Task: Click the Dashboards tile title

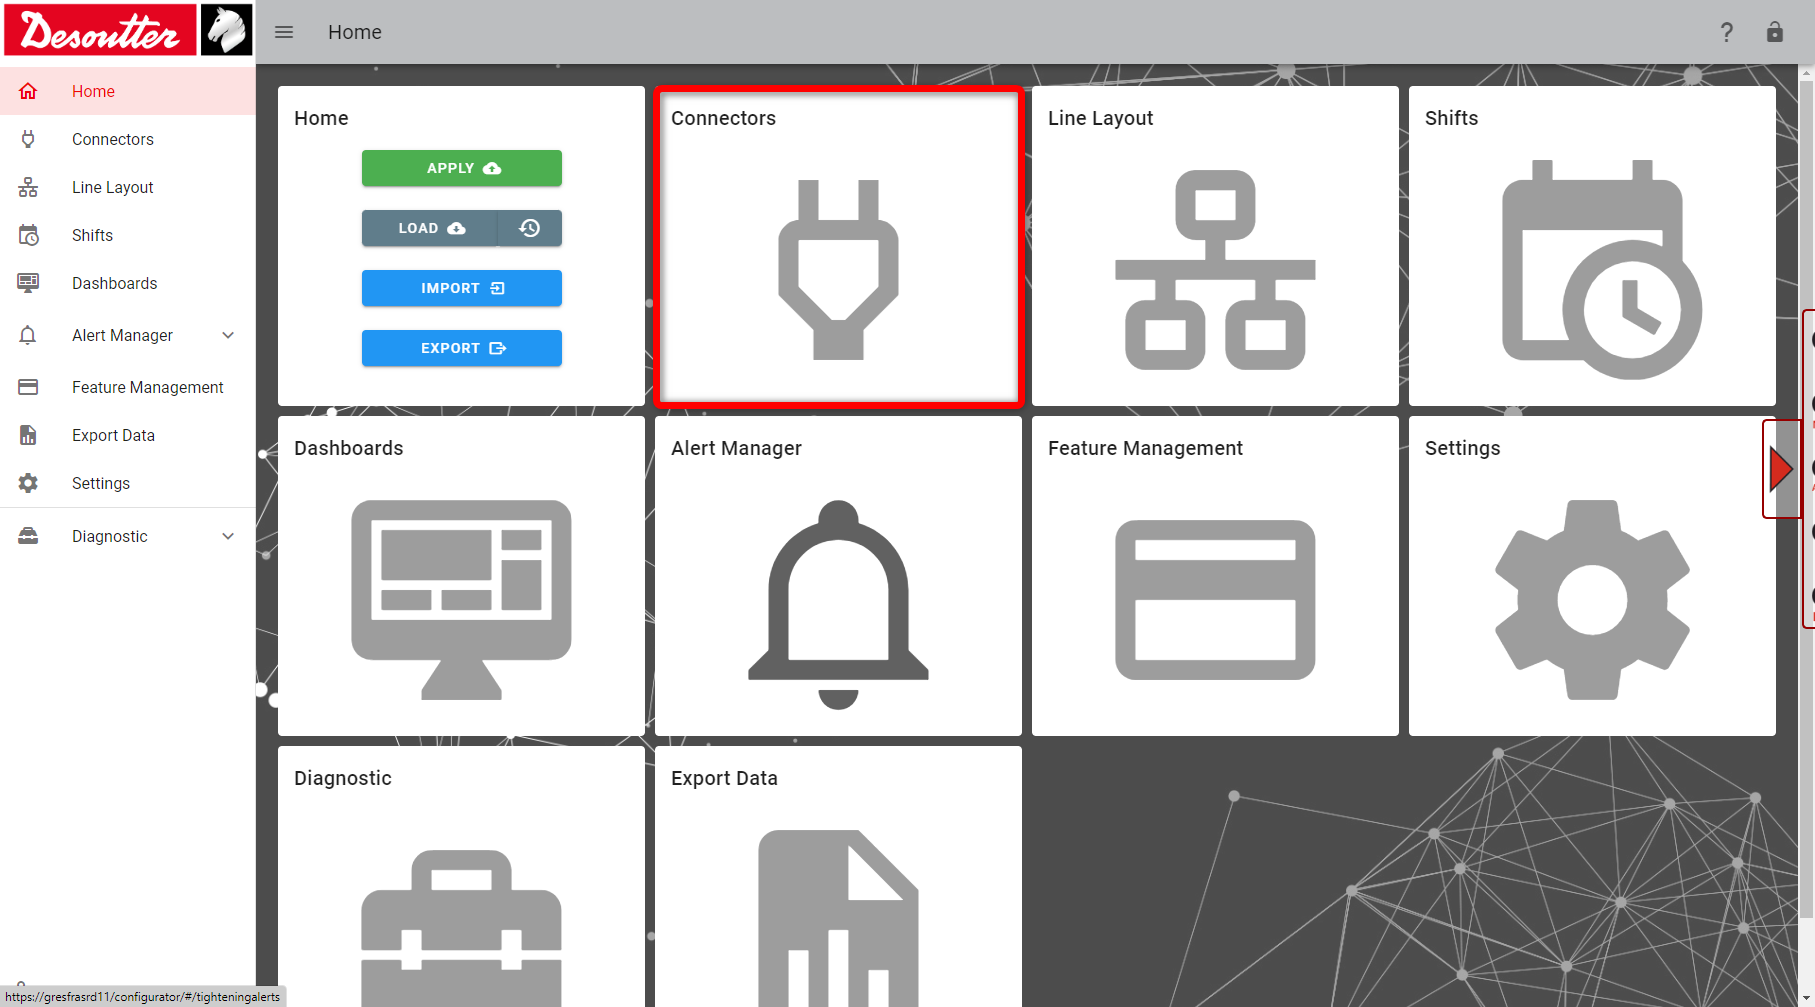Action: point(348,448)
